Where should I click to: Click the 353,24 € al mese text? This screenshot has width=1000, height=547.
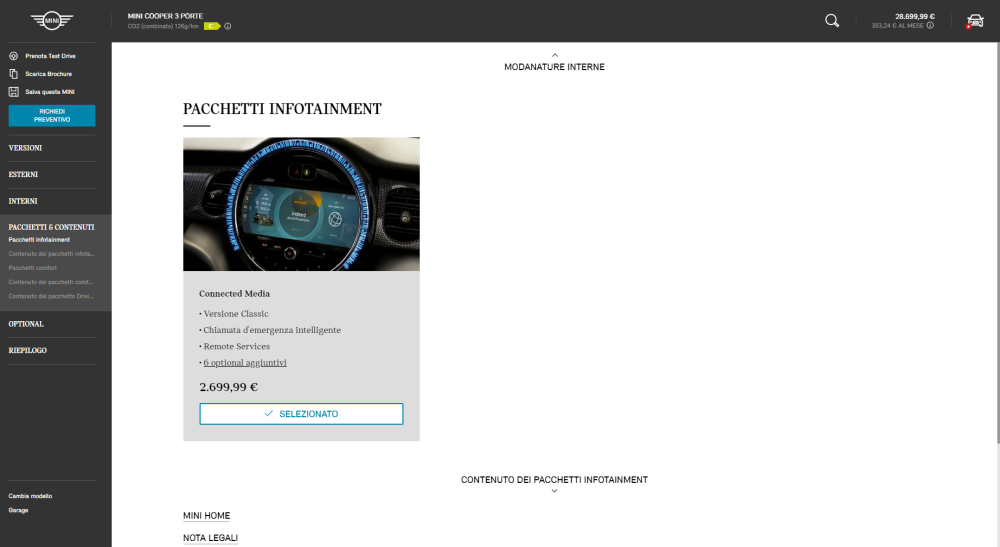point(897,26)
